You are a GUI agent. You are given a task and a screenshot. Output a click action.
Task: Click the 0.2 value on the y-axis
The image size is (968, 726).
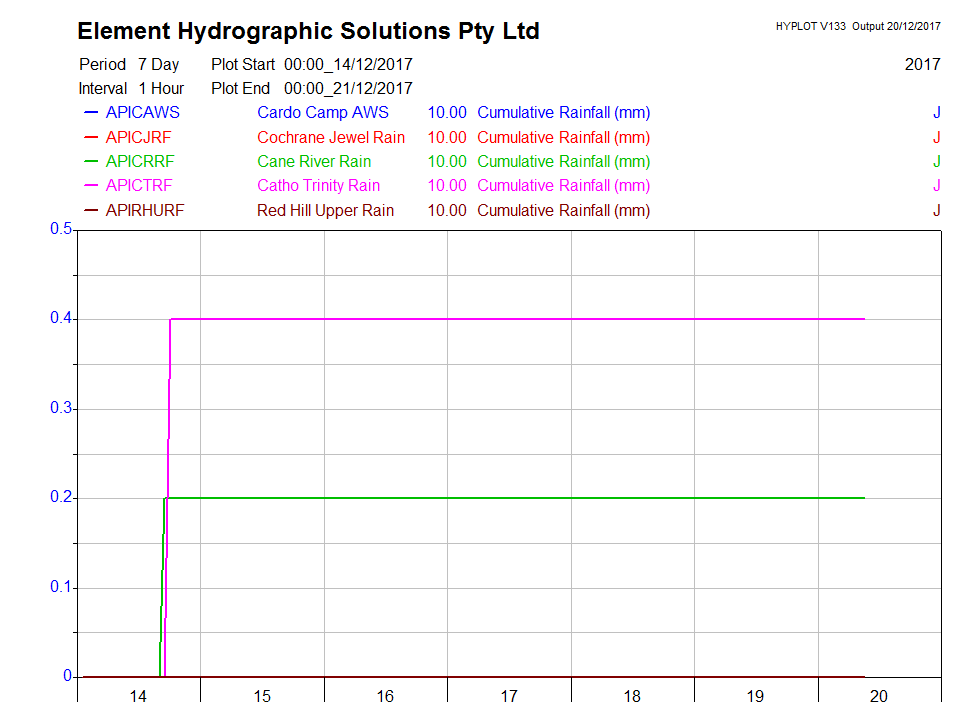61,498
